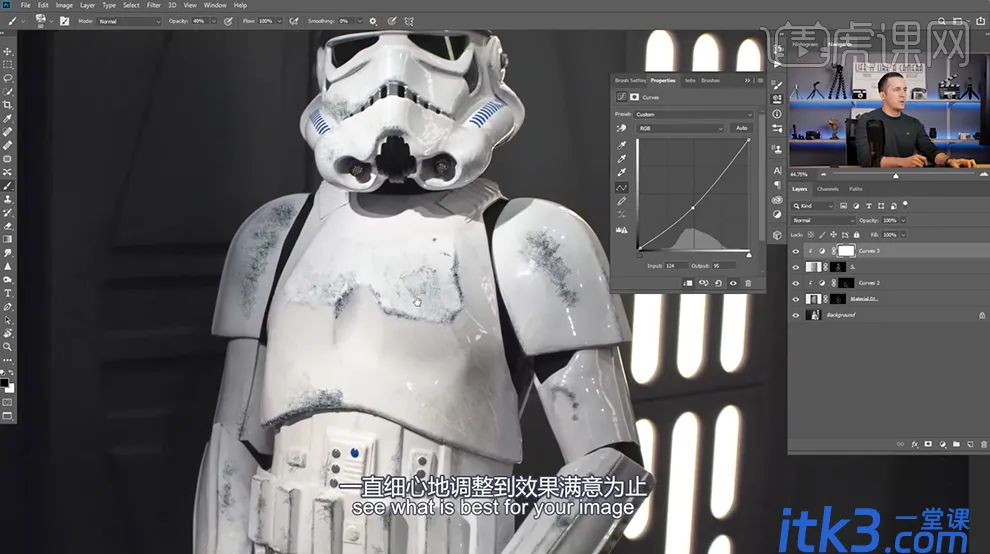Open brush Mode dropdown in options bar
The width and height of the screenshot is (990, 554).
pos(129,21)
